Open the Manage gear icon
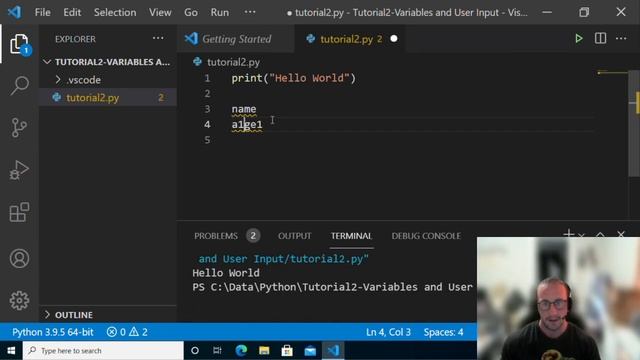Viewport: 640px width, 360px height. [19, 300]
